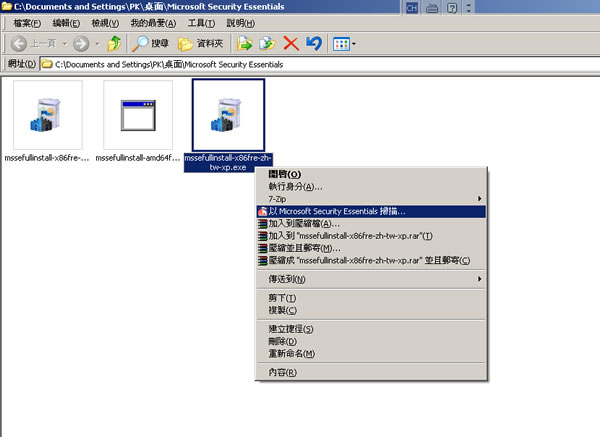Select the first mssefullinstall-x86fre file thumbnail

point(48,115)
